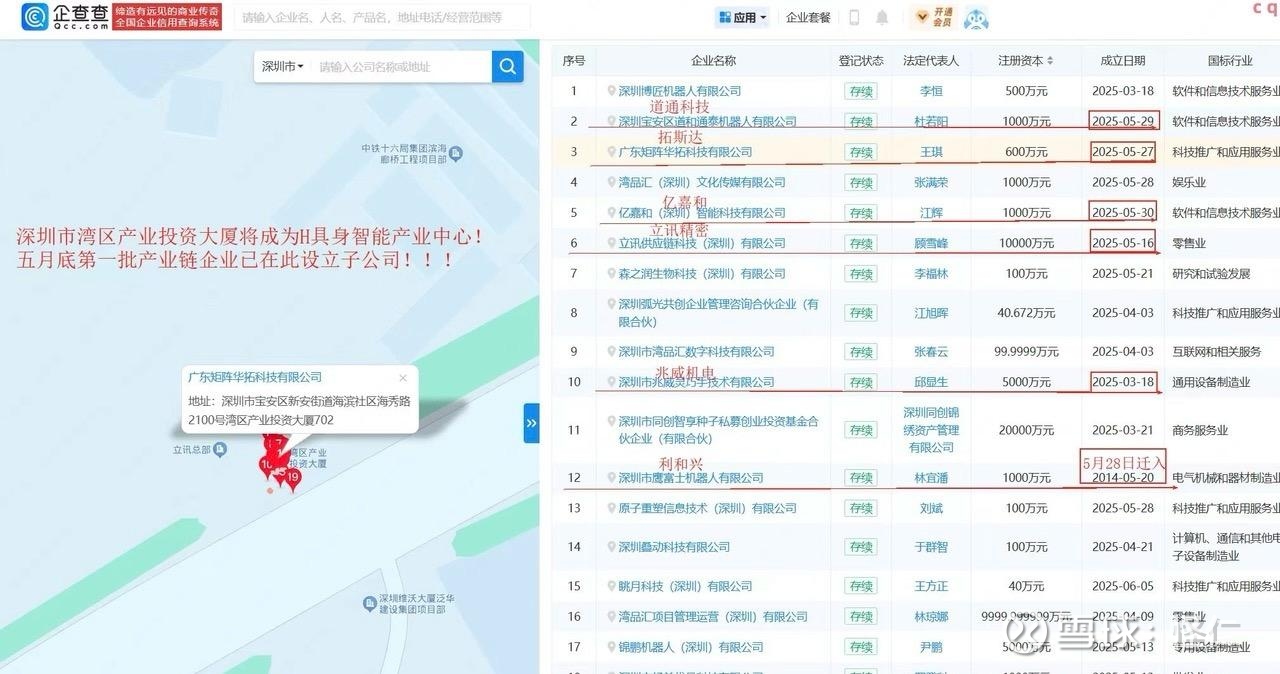Click location pin beside 深圳弧光共创企业管理咨询合伙企业
Viewport: 1280px width, 674px height.
(x=611, y=304)
